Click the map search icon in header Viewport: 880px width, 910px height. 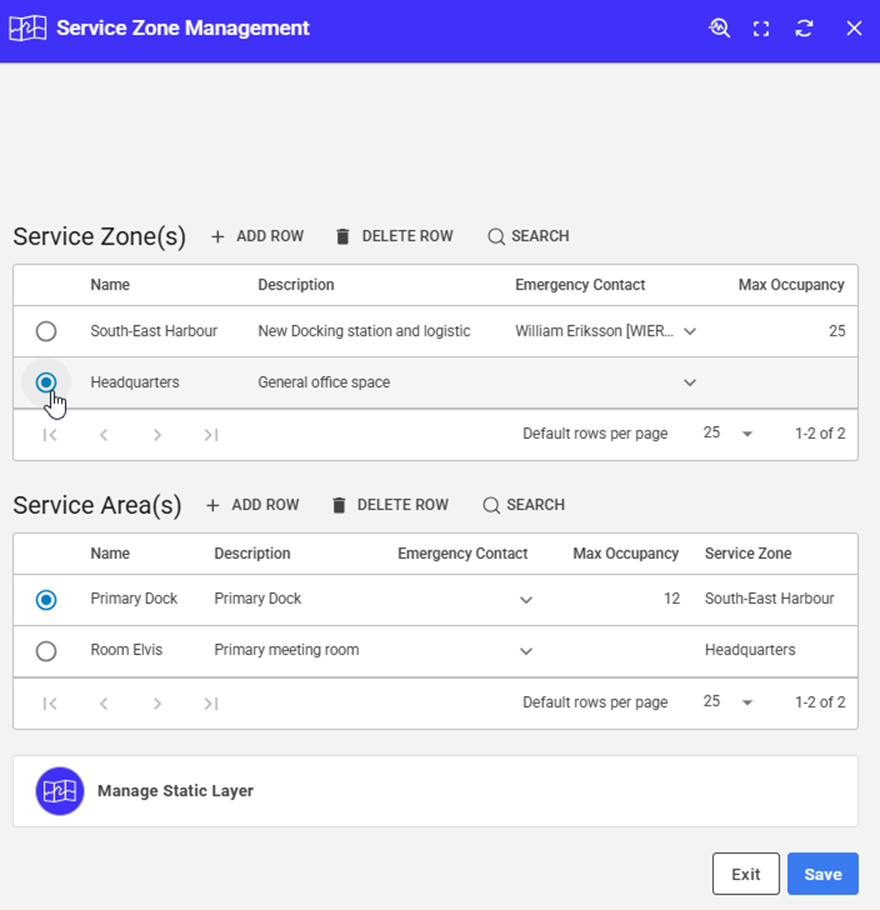[x=719, y=28]
